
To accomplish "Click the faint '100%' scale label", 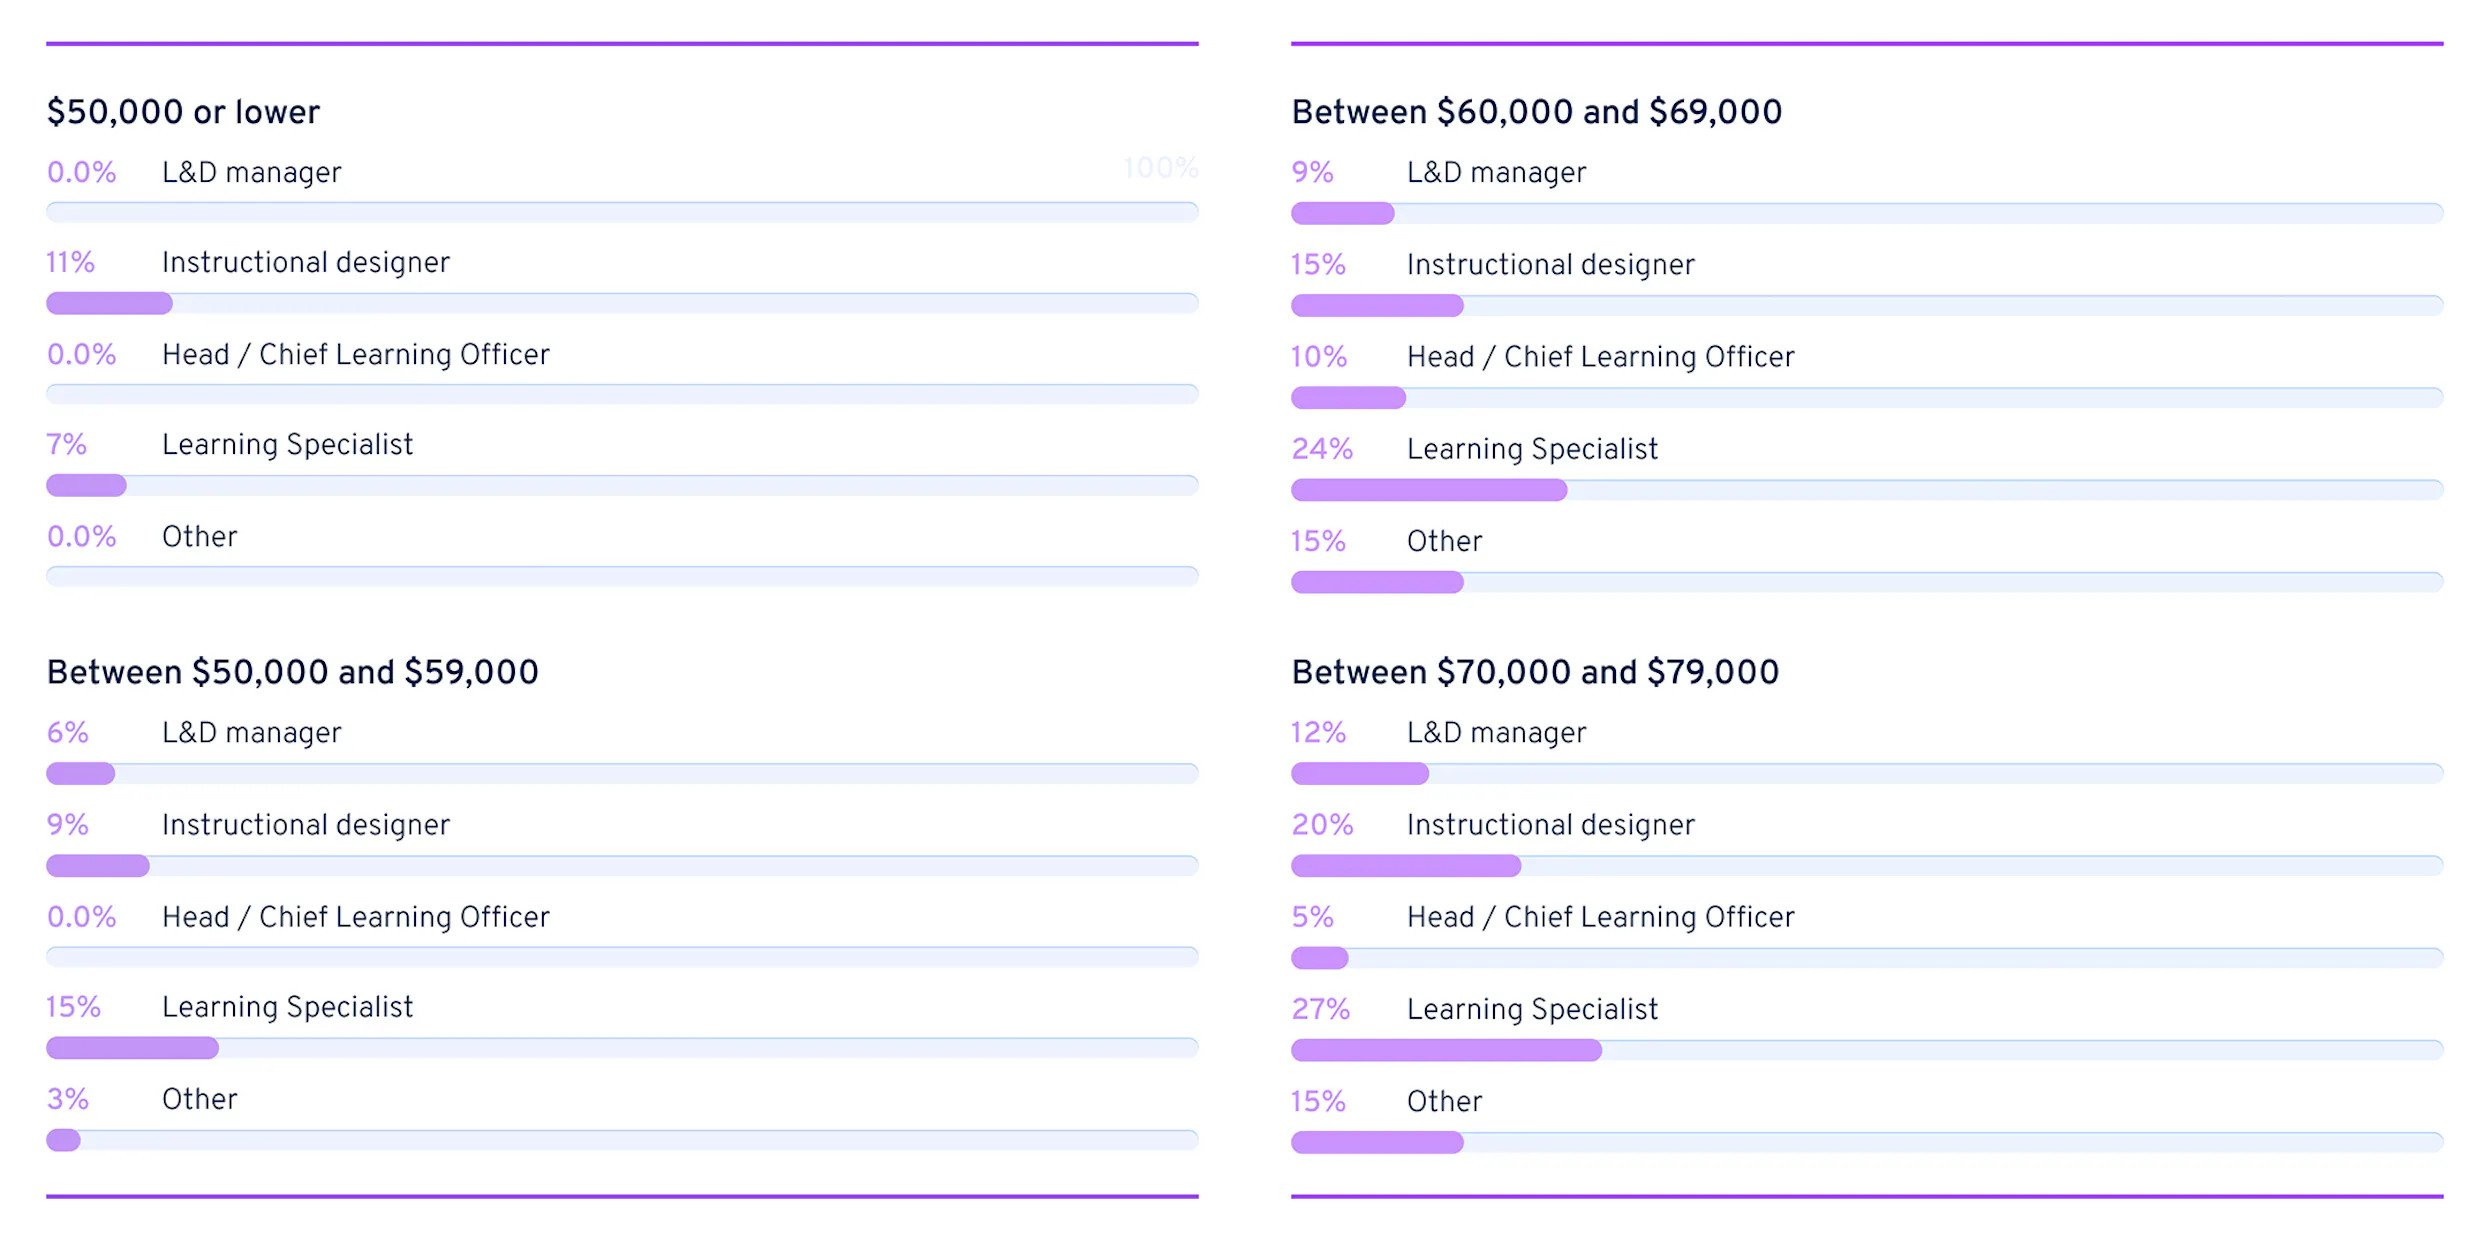I will 1160,168.
